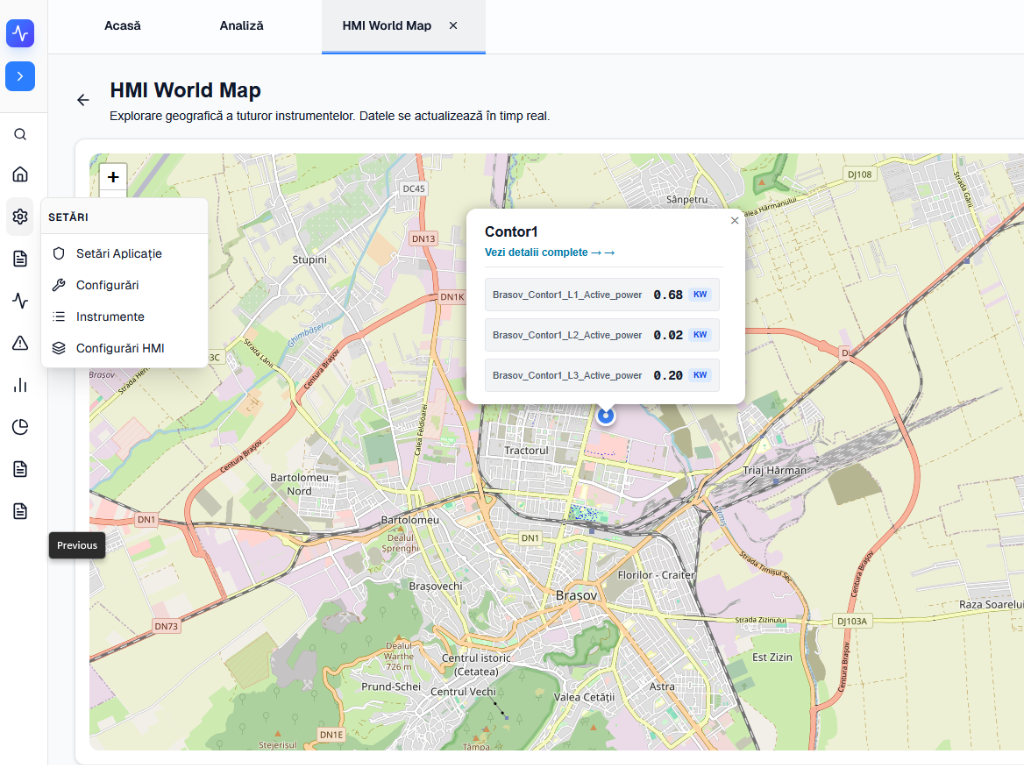Select the HMI World Map tab
Image resolution: width=1024 pixels, height=765 pixels.
tap(387, 25)
